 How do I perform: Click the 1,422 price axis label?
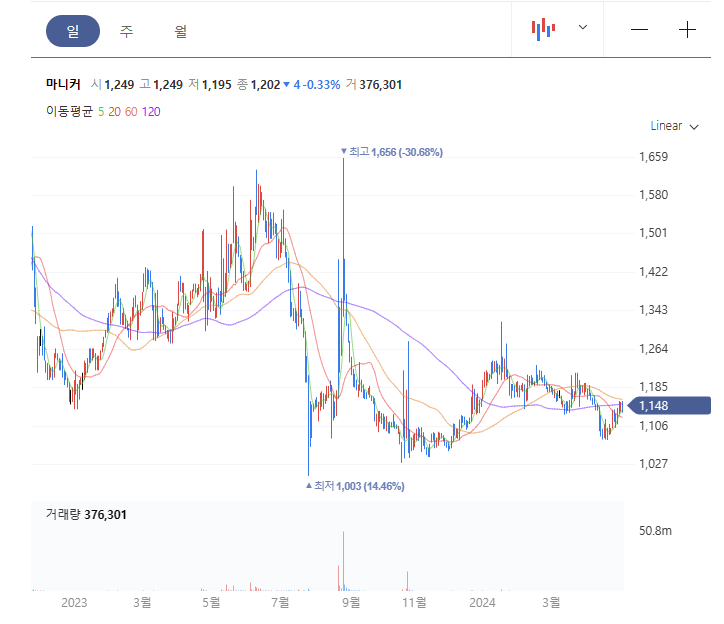tap(653, 272)
